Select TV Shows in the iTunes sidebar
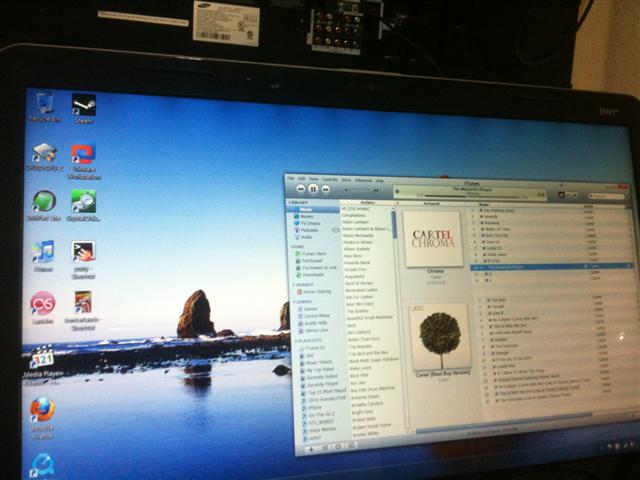Screen dimensions: 640x480 pos(307,223)
